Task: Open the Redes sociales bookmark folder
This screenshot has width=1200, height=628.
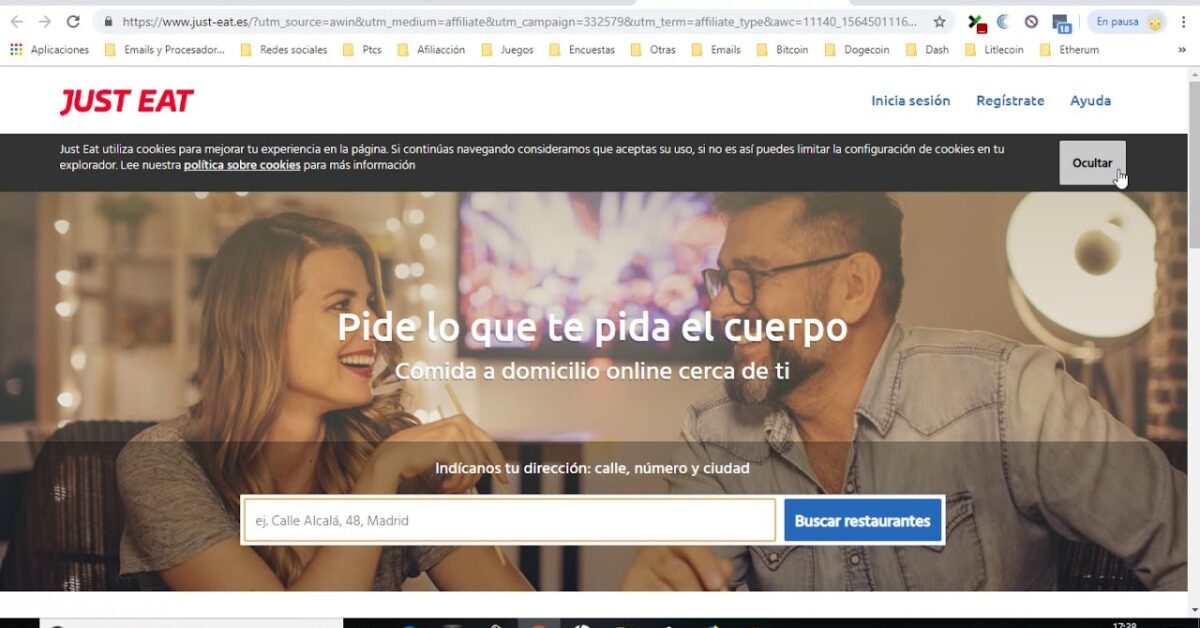Action: [284, 49]
